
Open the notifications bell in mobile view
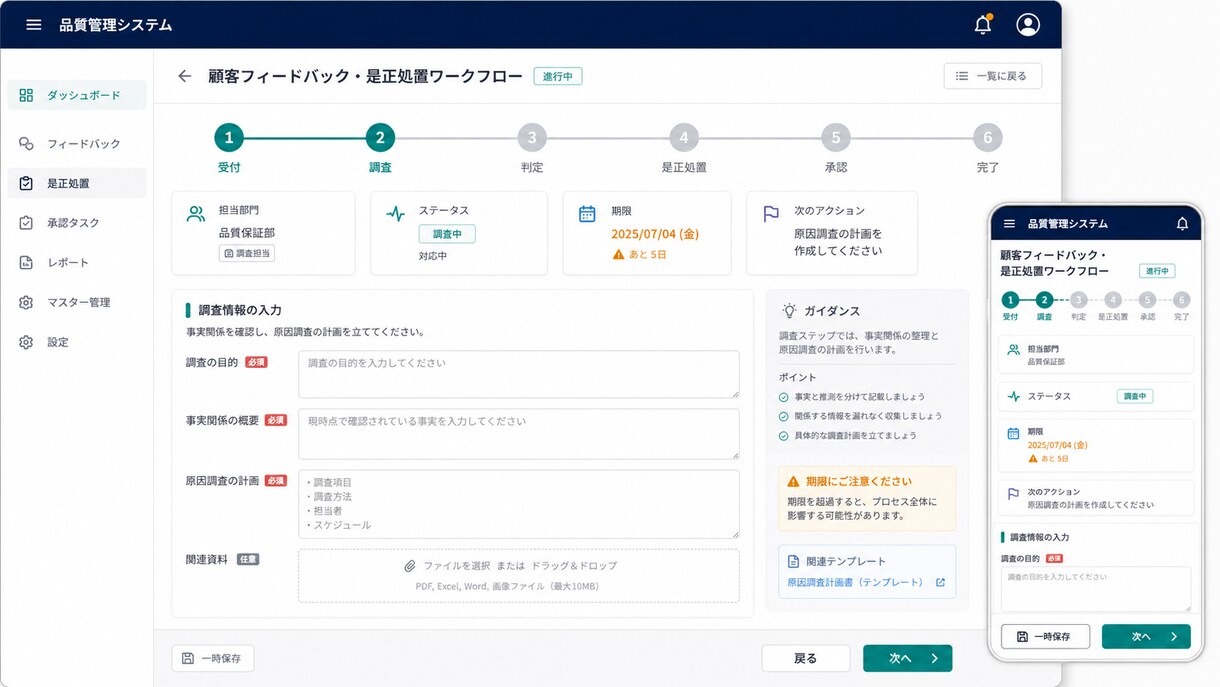pyautogui.click(x=1182, y=223)
